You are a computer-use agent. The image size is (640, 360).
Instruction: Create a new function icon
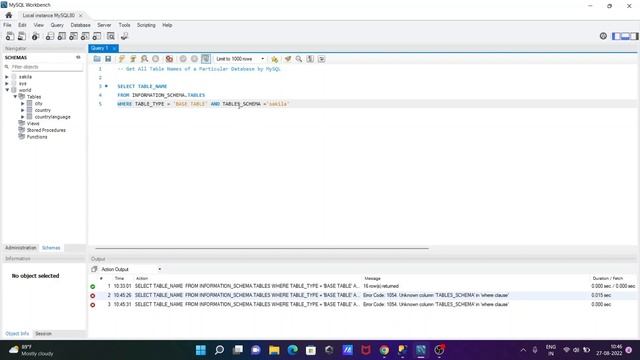(97, 36)
